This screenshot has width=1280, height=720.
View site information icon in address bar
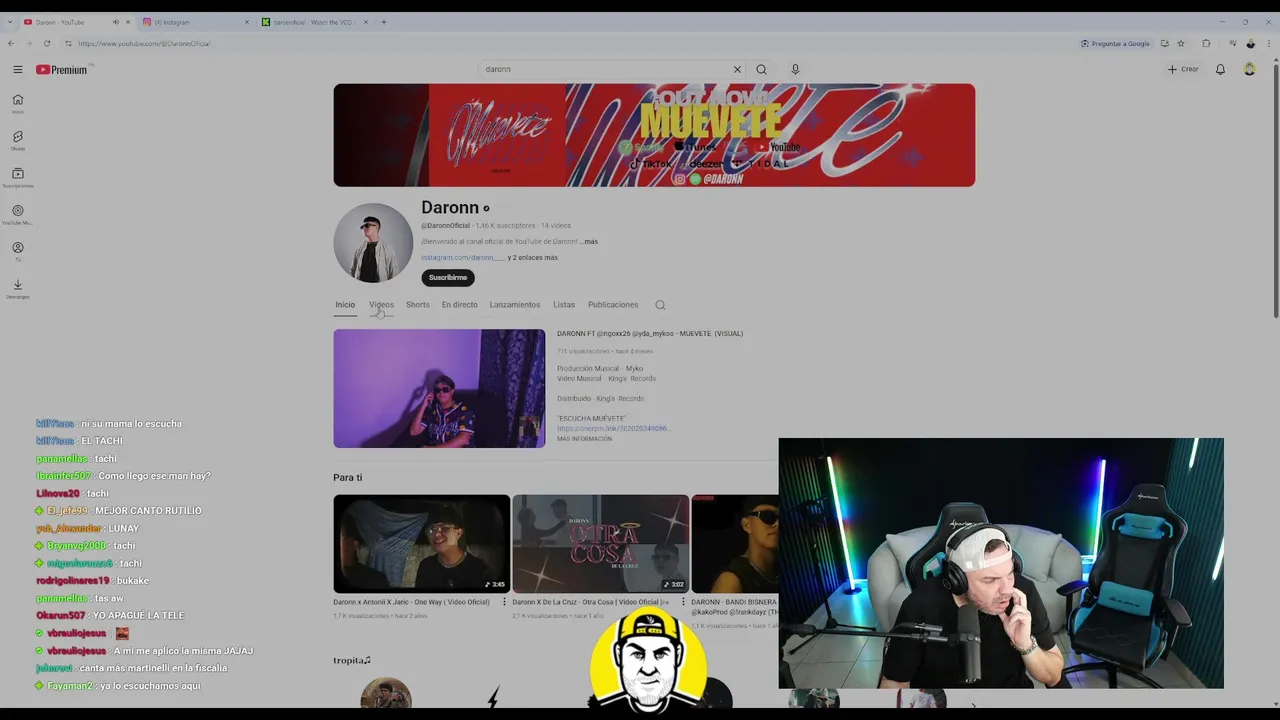click(x=67, y=43)
